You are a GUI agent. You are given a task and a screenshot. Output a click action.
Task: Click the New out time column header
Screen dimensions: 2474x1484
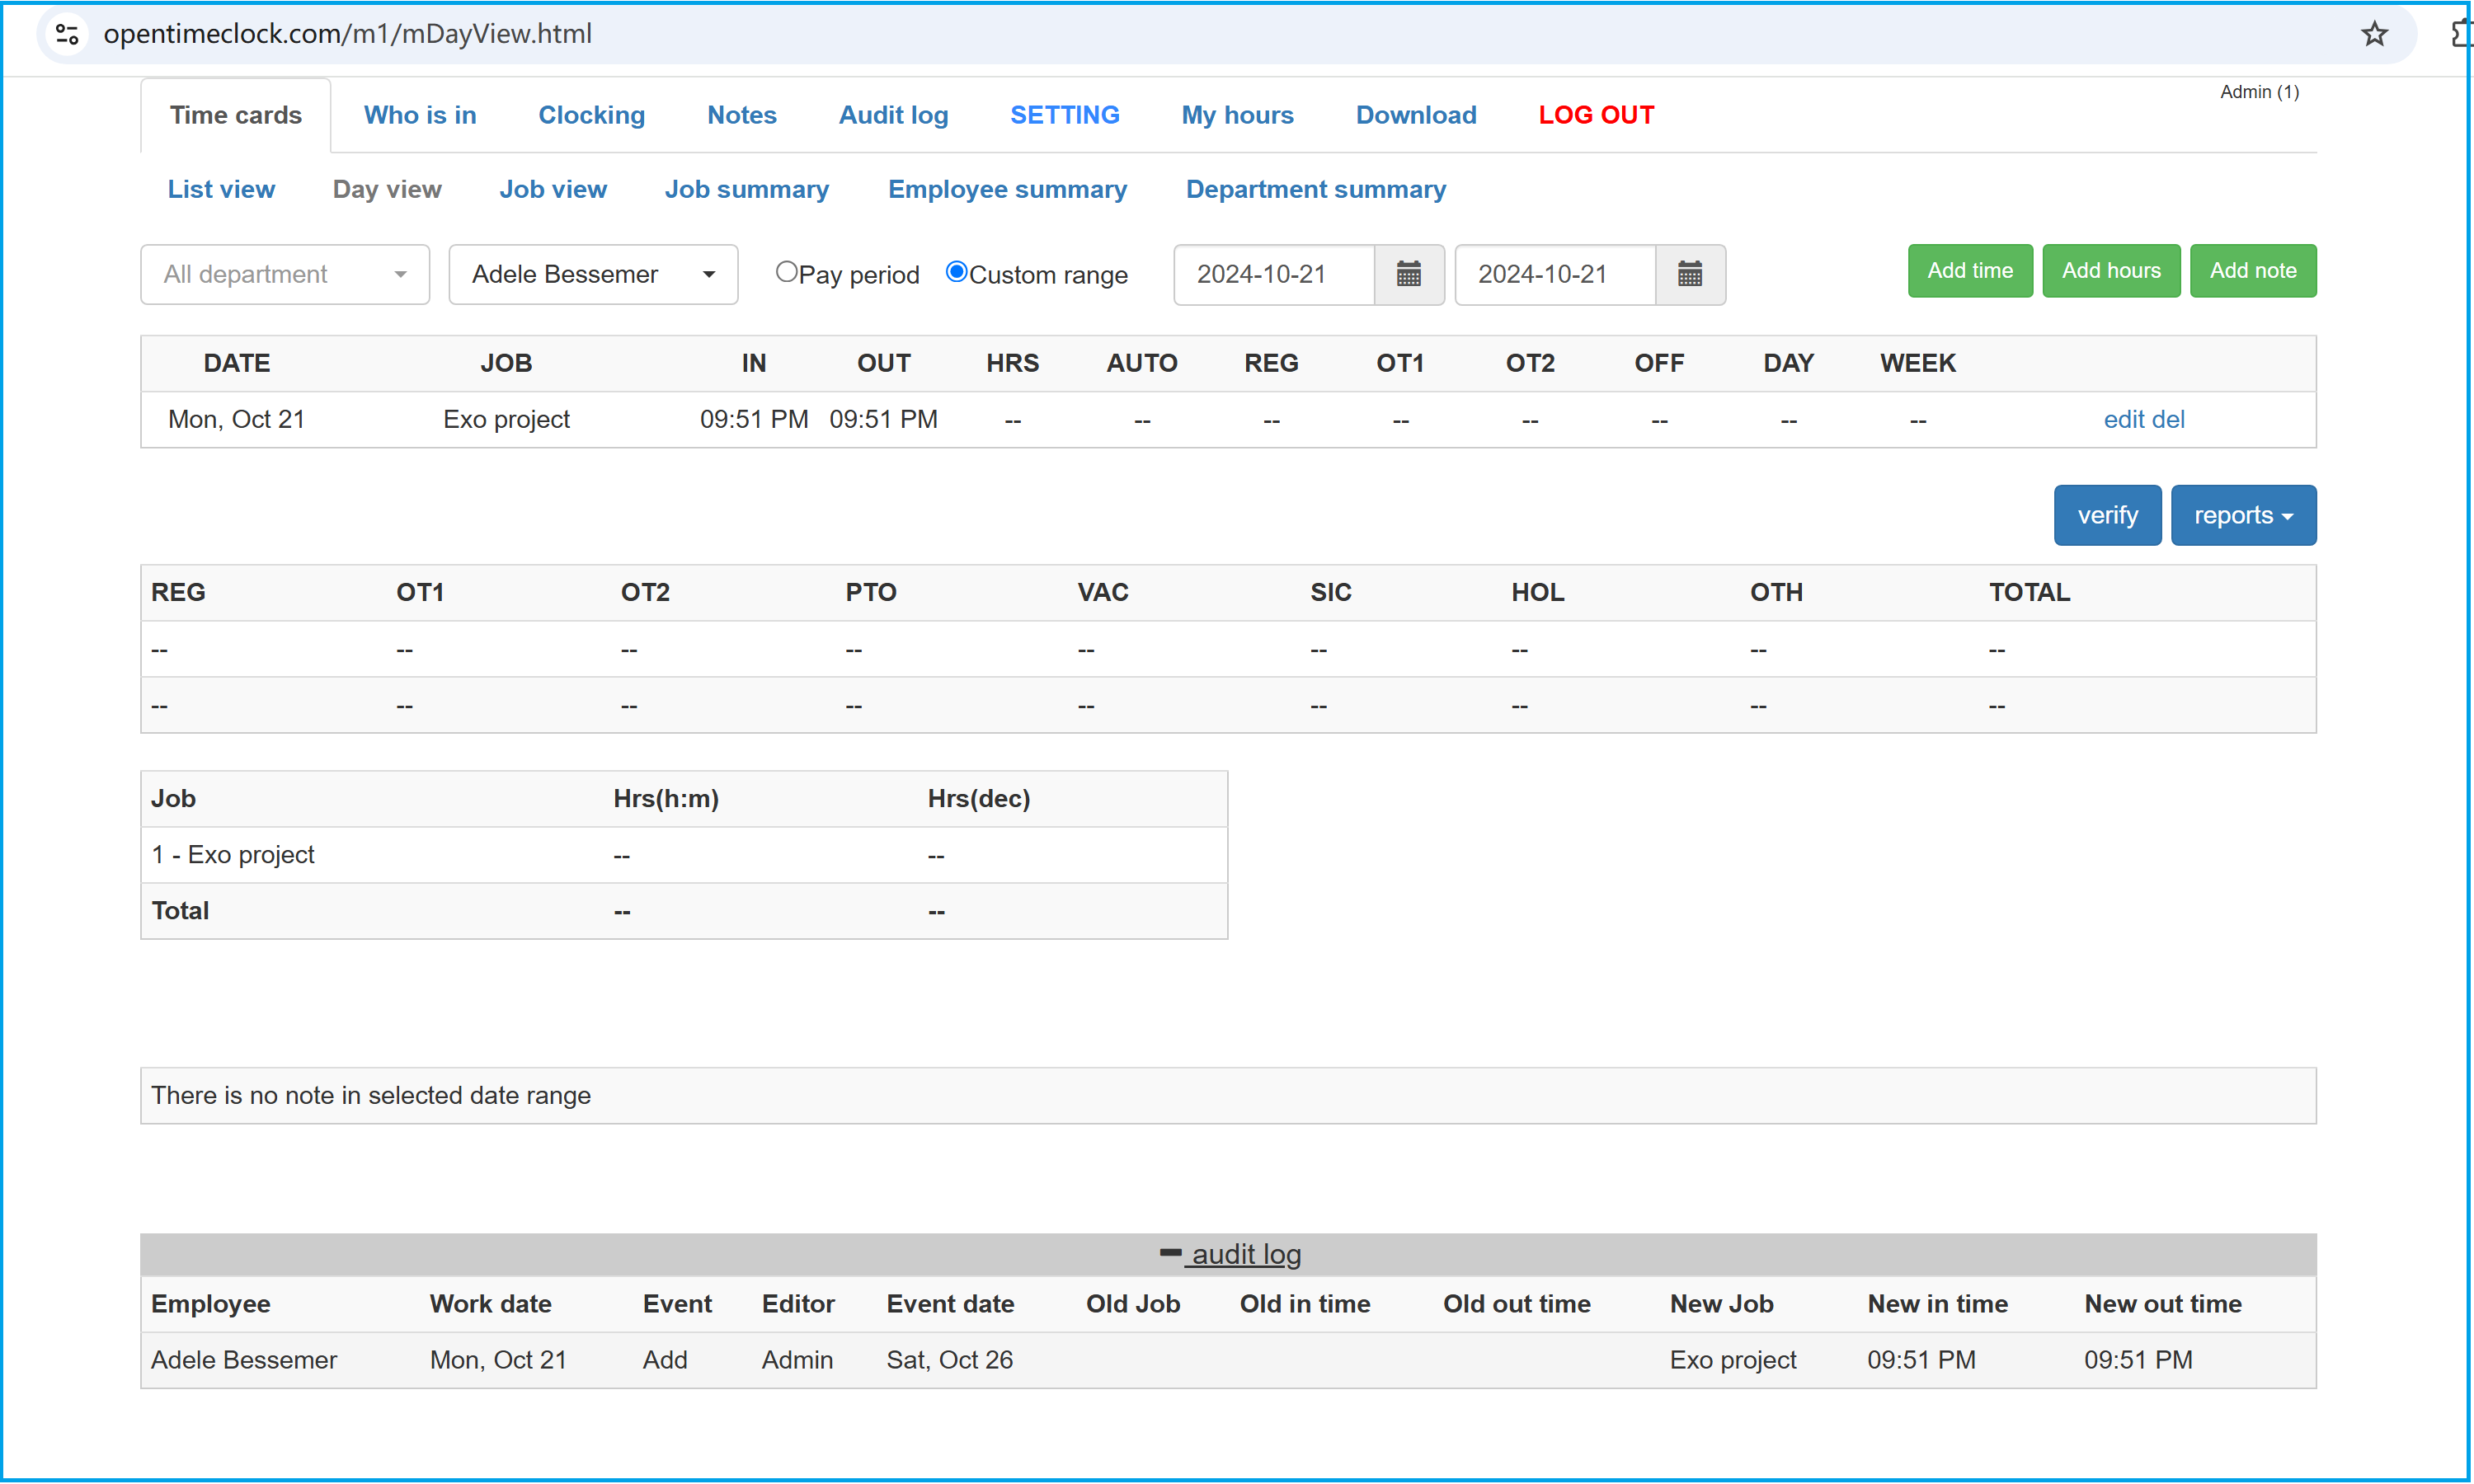(x=2162, y=1304)
